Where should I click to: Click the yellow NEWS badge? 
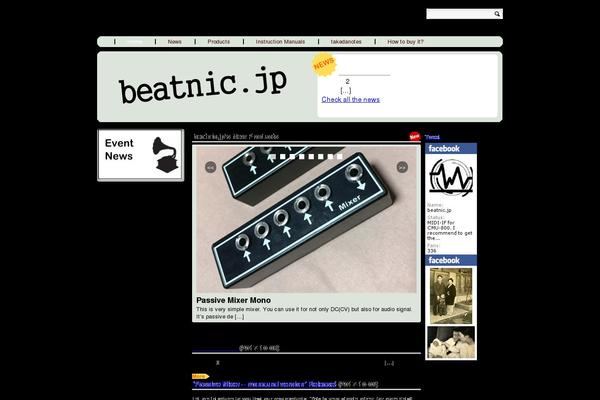pyautogui.click(x=324, y=64)
